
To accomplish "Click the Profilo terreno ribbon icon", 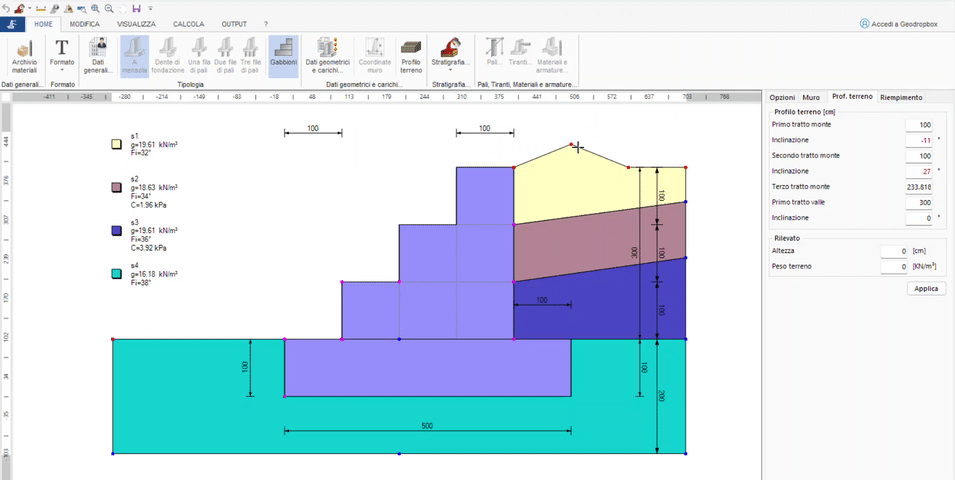I will (x=411, y=56).
